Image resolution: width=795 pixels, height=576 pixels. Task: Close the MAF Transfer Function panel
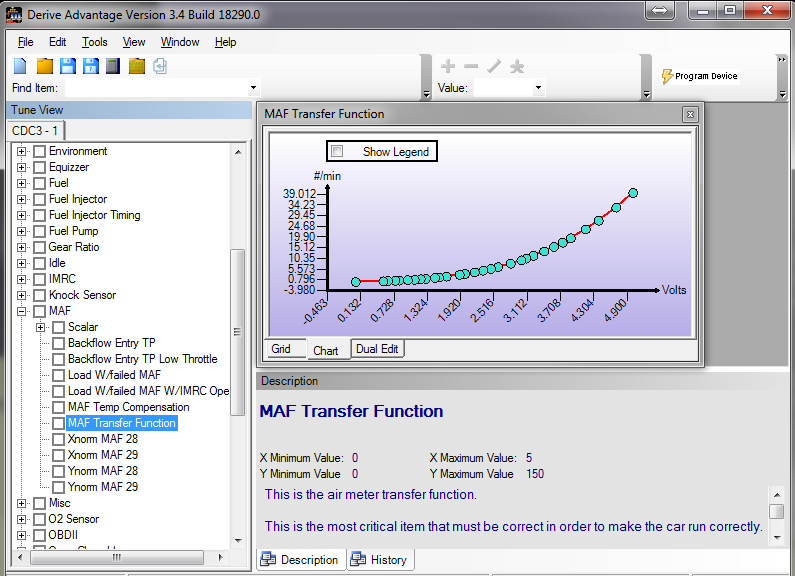click(690, 115)
